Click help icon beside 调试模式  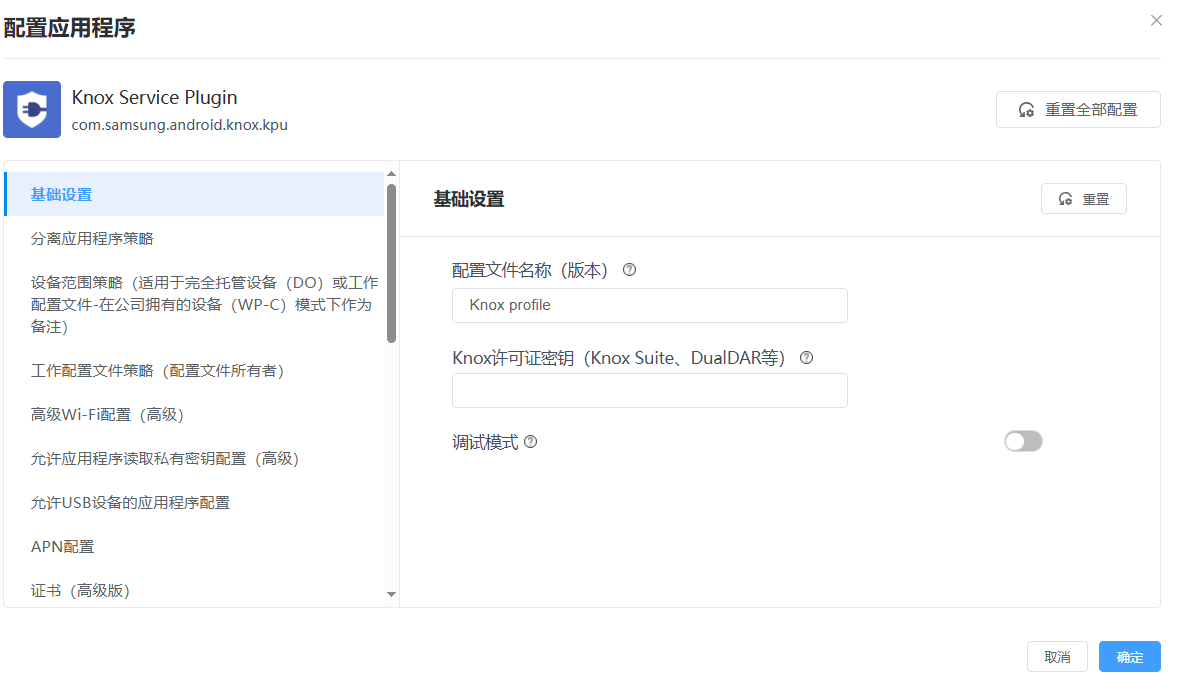(x=531, y=442)
